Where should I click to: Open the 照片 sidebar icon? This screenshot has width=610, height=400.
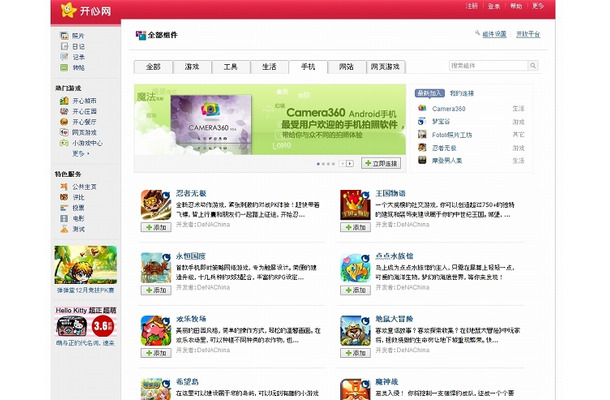tap(64, 36)
